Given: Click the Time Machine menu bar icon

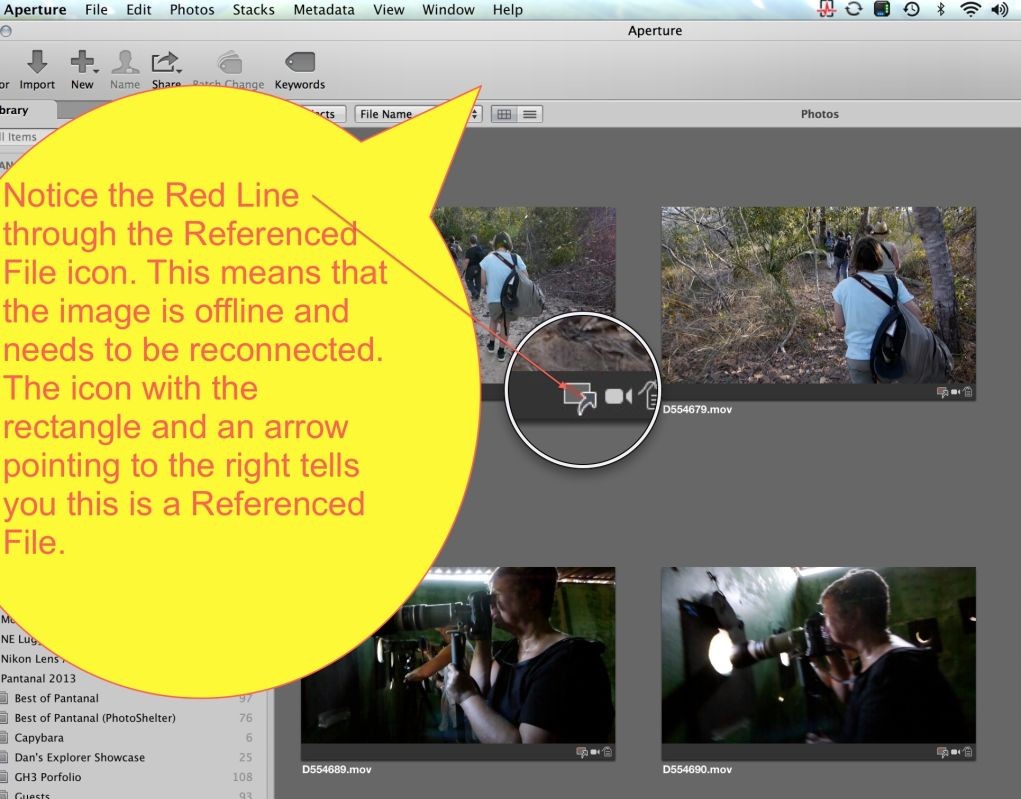Looking at the screenshot, I should (x=912, y=9).
